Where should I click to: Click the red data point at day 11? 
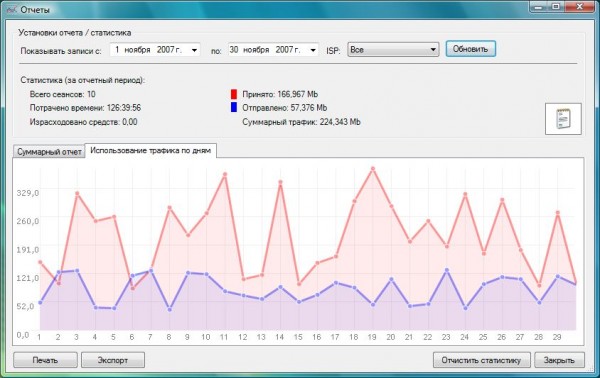pyautogui.click(x=225, y=174)
